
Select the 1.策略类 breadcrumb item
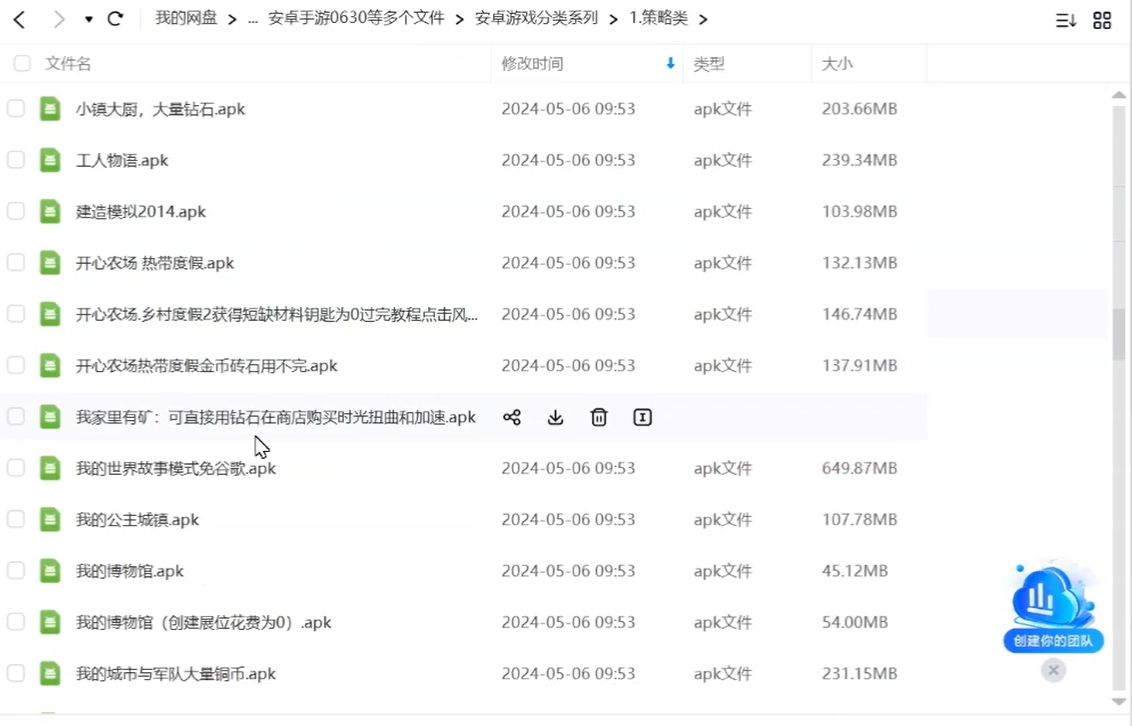pyautogui.click(x=658, y=19)
